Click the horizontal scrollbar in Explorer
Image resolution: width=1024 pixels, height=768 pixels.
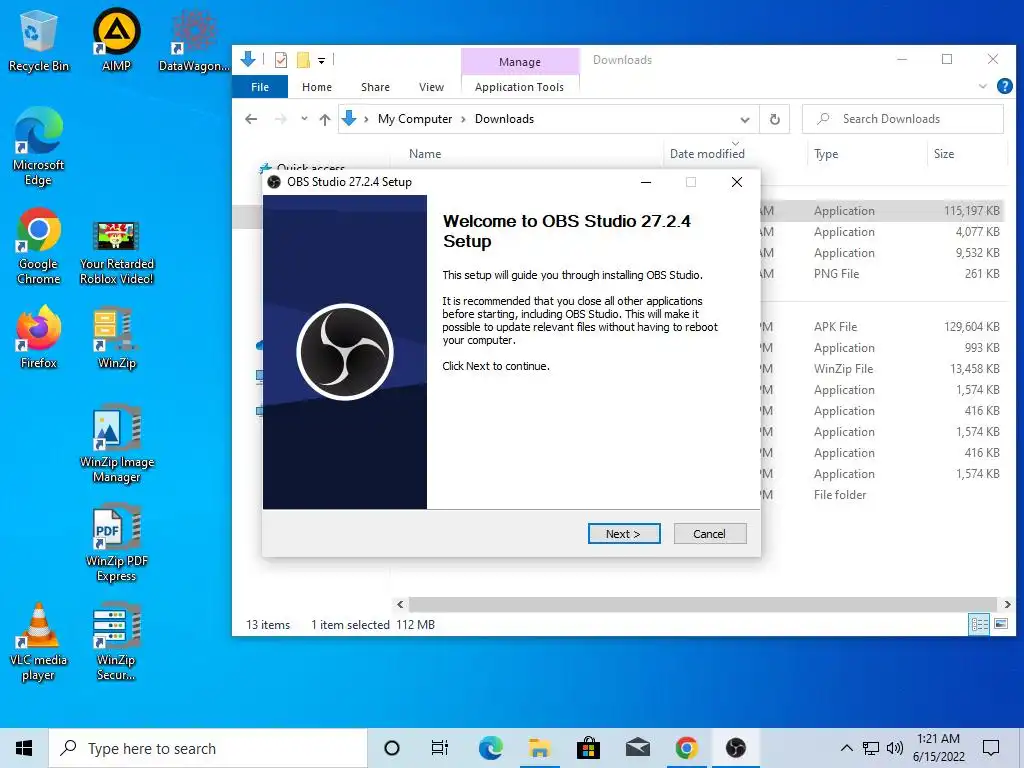click(703, 604)
